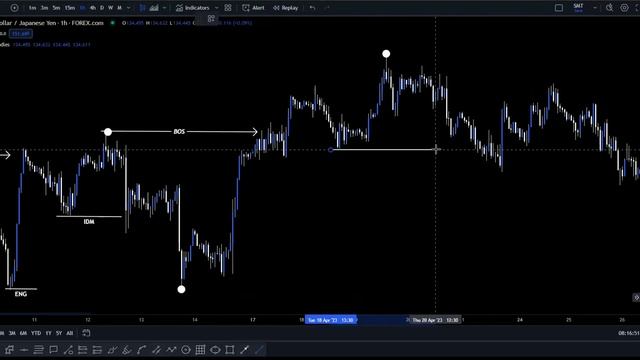Open the quick search icon
640x360 pixels.
pos(609,8)
